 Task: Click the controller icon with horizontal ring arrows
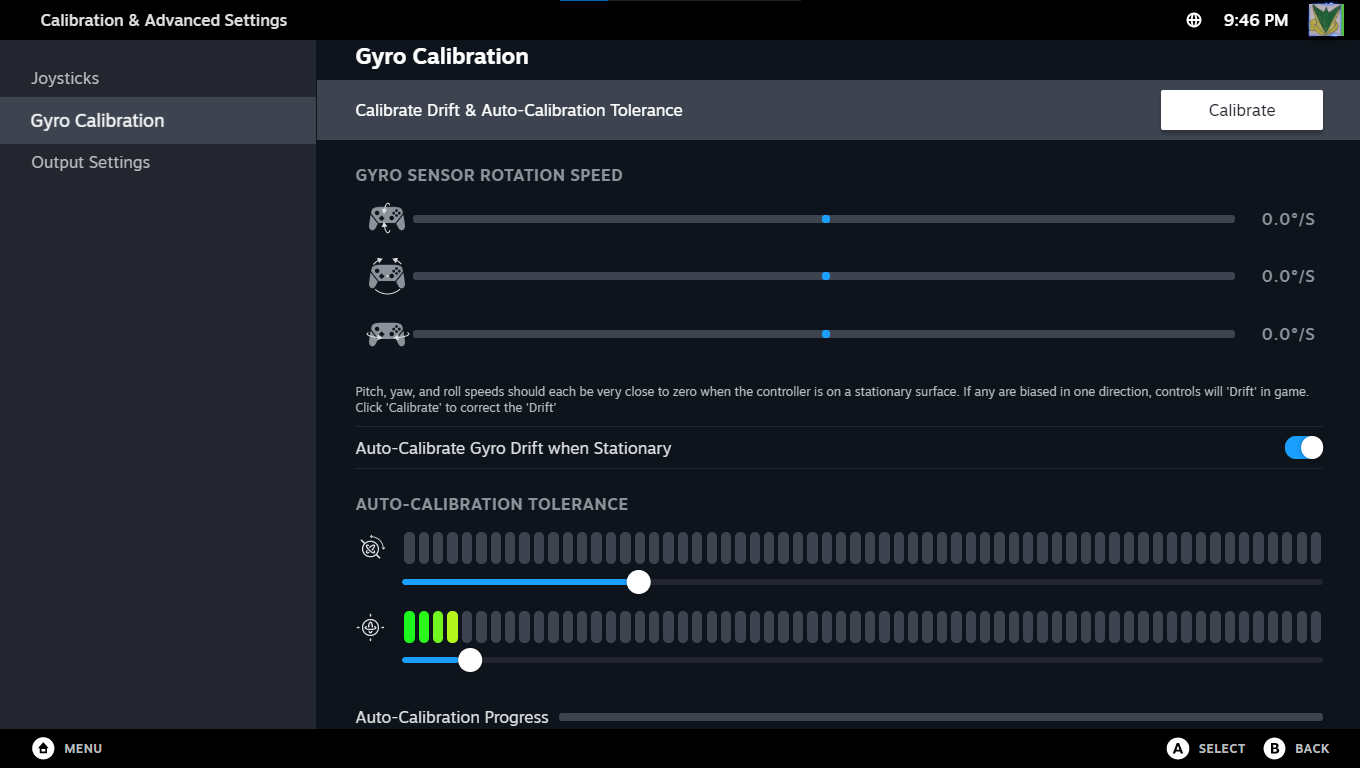[x=387, y=334]
